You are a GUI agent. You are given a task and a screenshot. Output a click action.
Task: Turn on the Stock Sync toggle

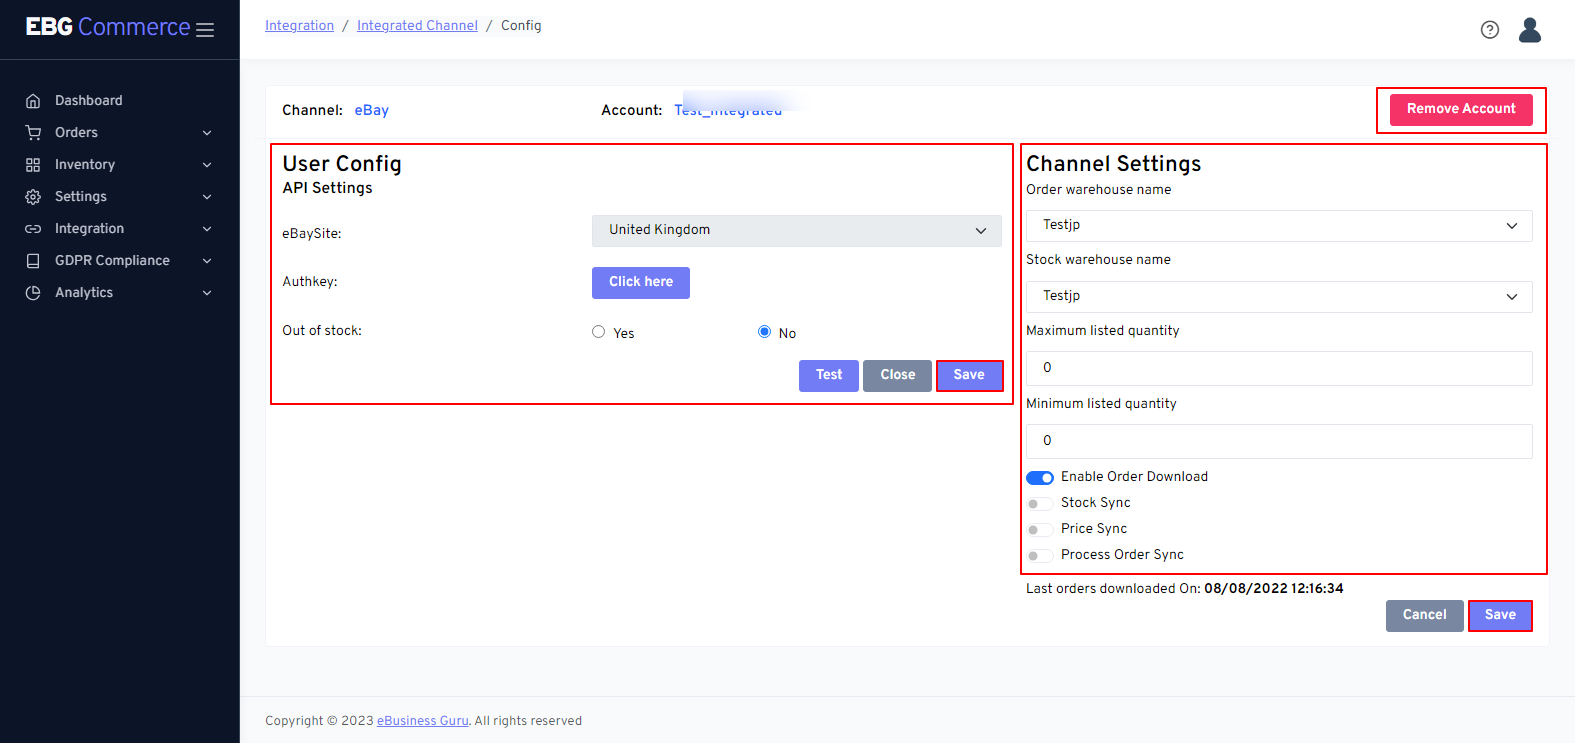[x=1040, y=504]
